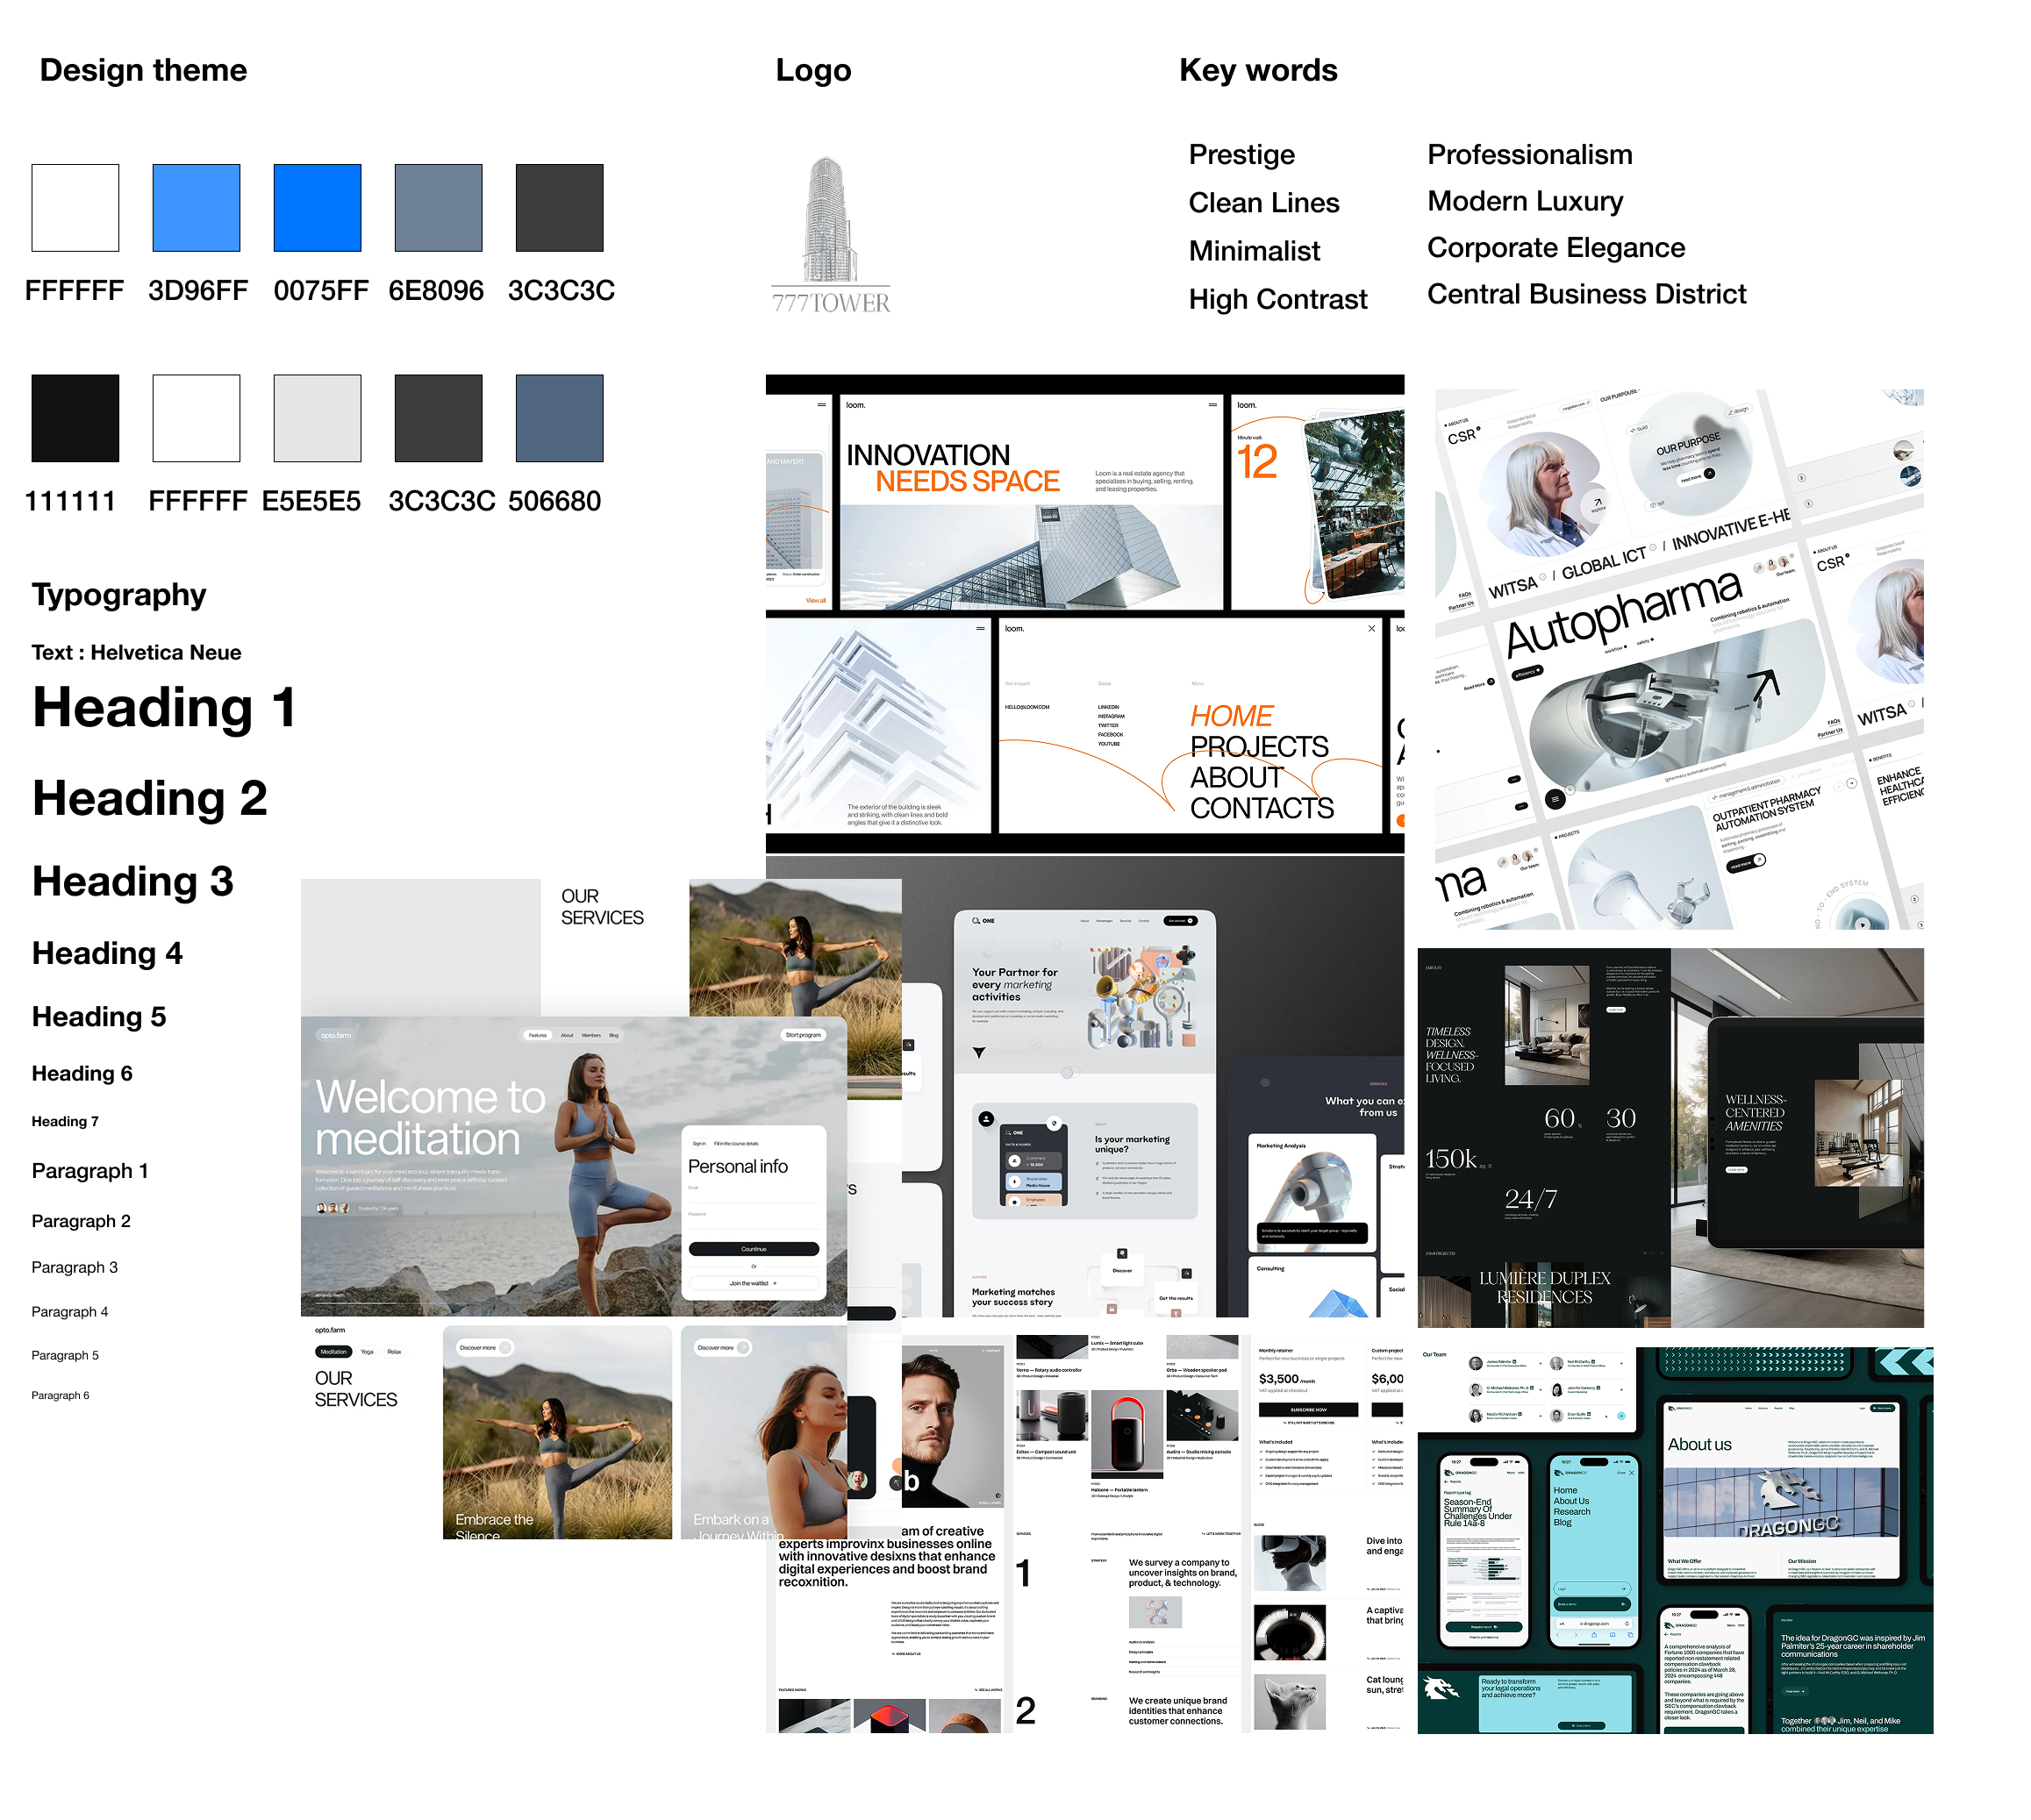Click the hamburger menu icon above Innovation Needs Space
This screenshot has width=2031, height=1820.
tap(1212, 405)
